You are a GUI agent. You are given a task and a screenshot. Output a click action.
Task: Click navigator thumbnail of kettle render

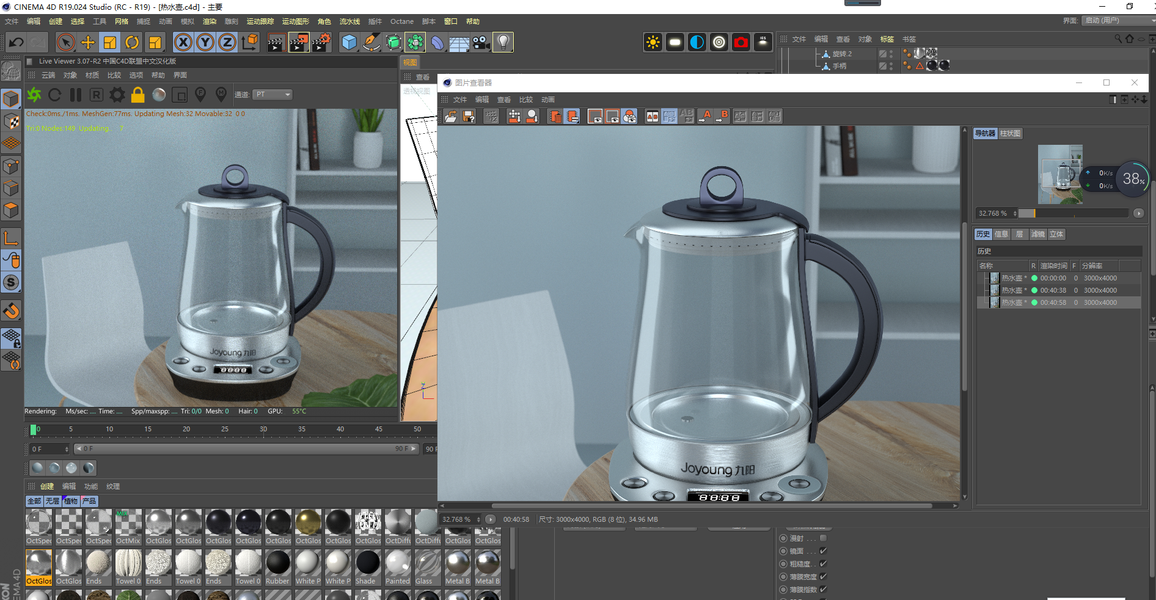(x=1060, y=175)
